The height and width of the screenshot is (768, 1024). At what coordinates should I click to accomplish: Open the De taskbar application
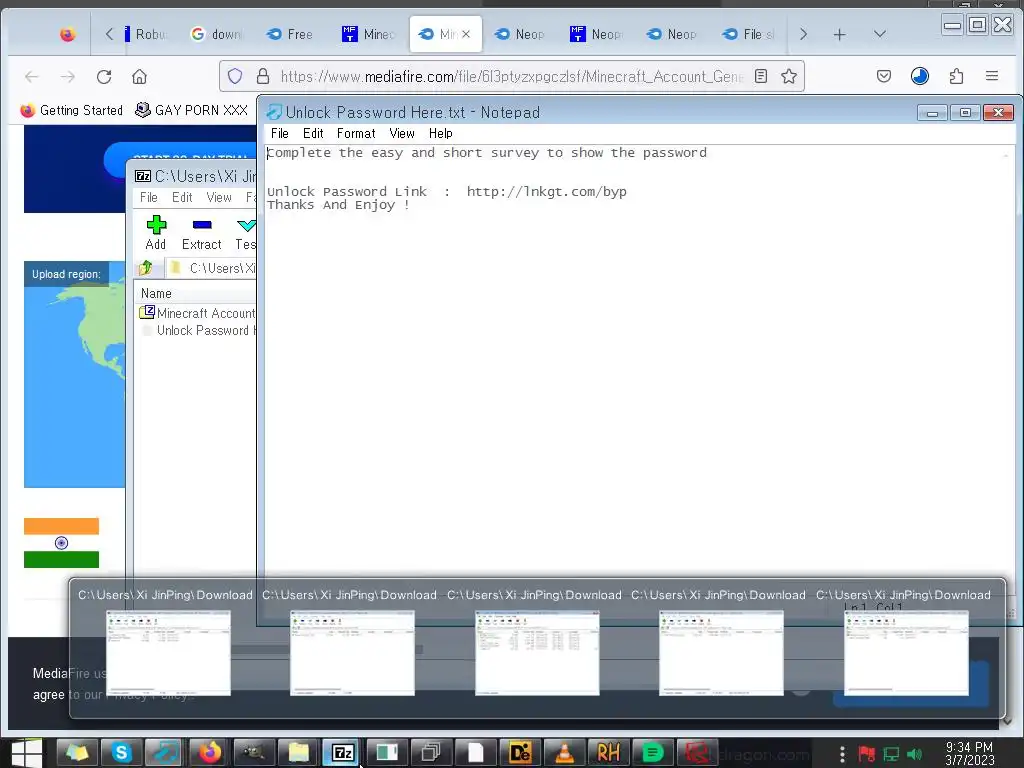[520, 753]
